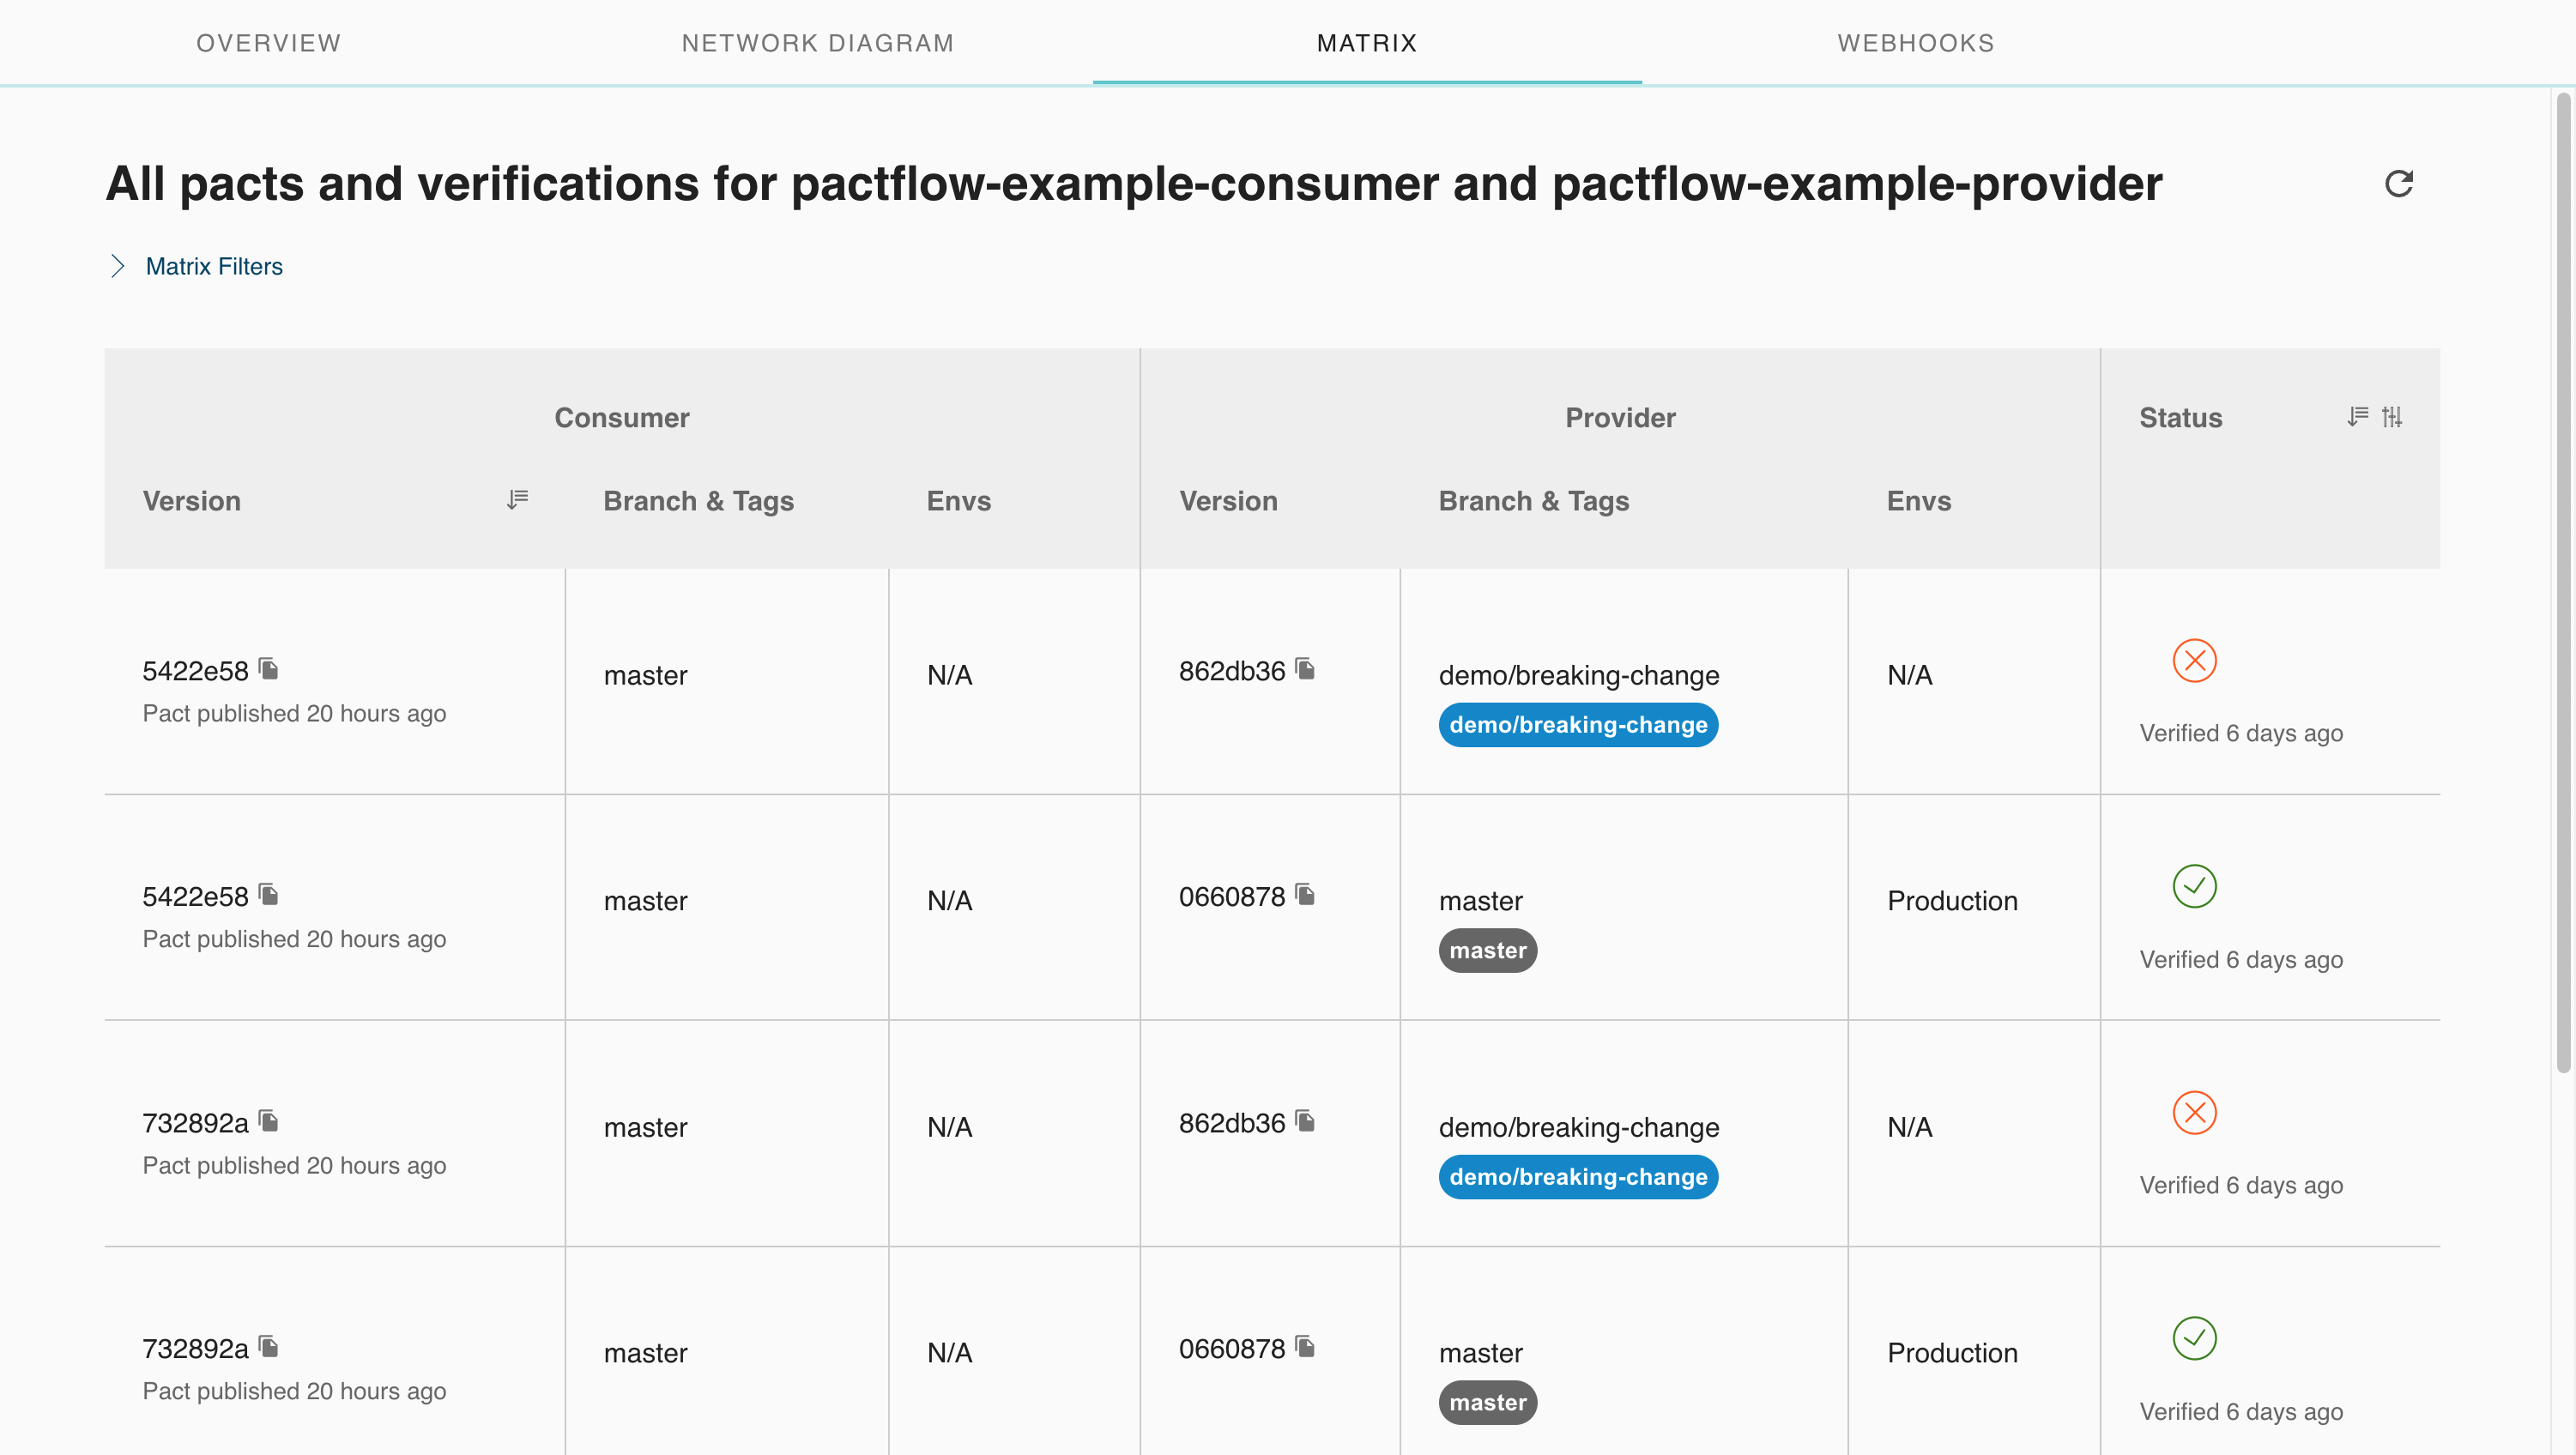This screenshot has width=2576, height=1455.
Task: Click the Provider group header
Action: coord(1620,417)
